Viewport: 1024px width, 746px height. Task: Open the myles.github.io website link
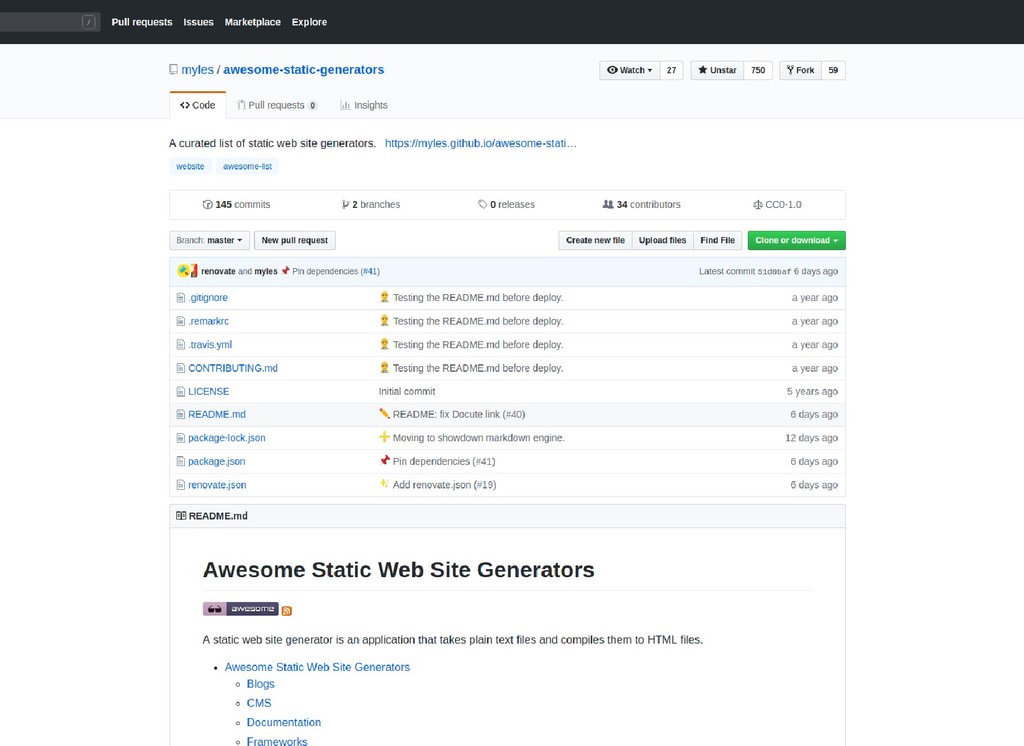[x=481, y=143]
